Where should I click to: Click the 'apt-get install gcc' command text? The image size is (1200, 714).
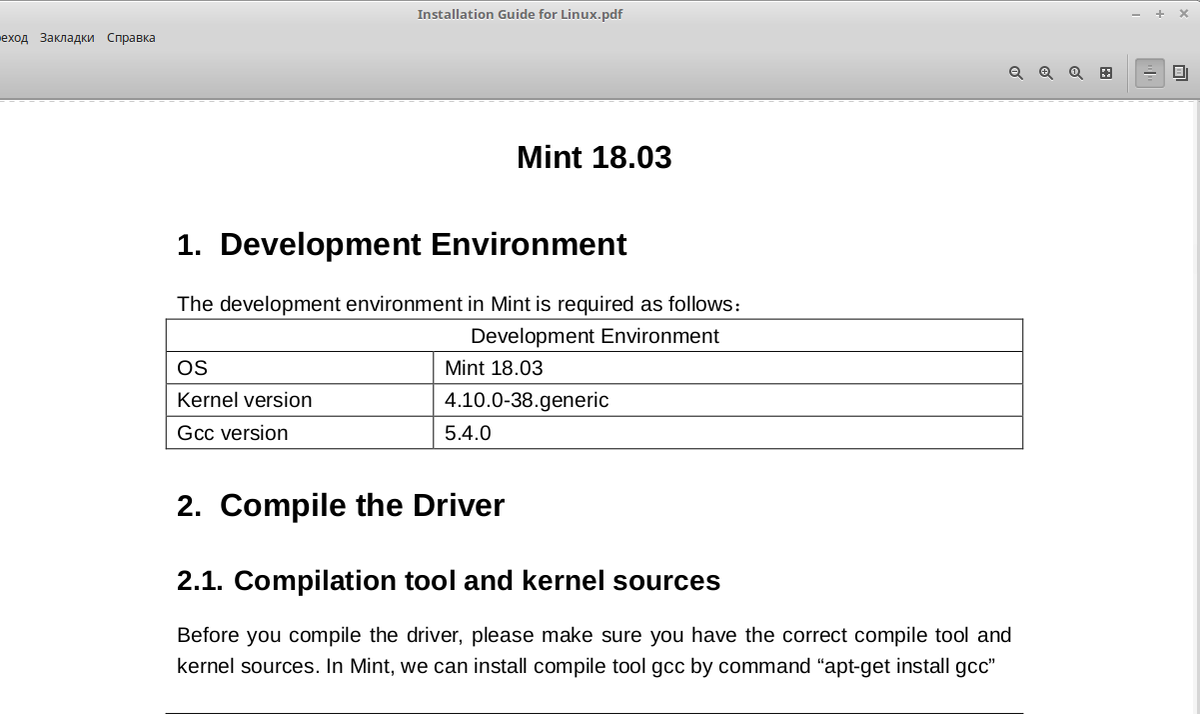907,666
